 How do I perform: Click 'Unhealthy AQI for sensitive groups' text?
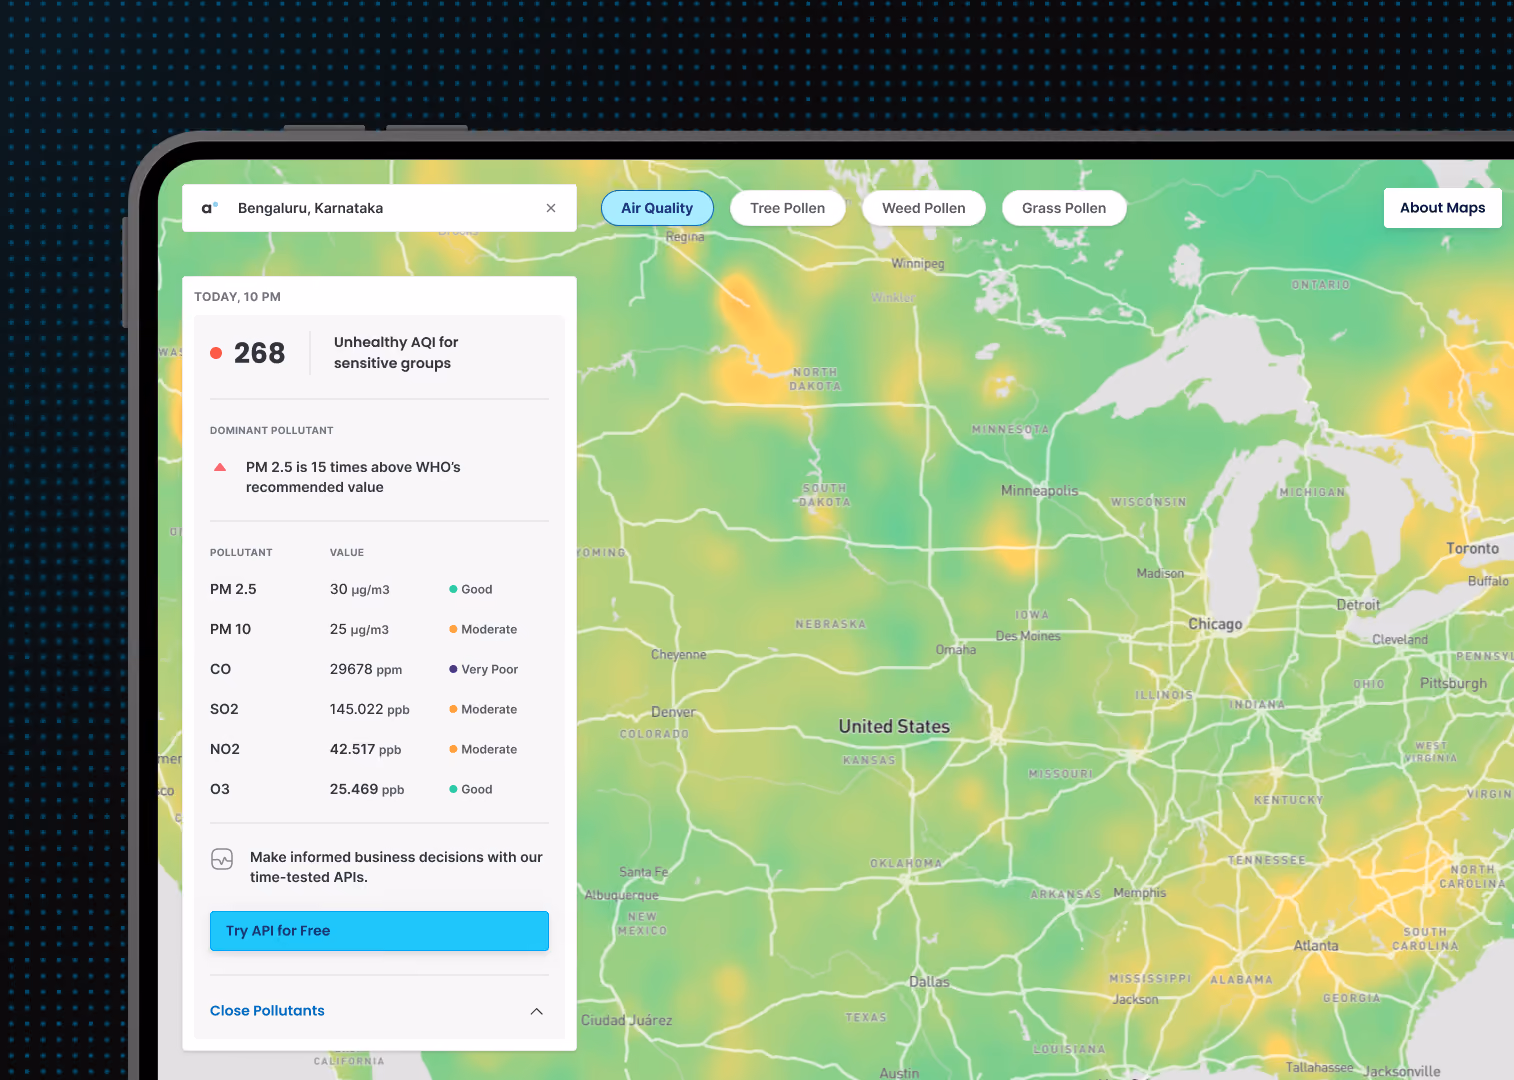(396, 353)
